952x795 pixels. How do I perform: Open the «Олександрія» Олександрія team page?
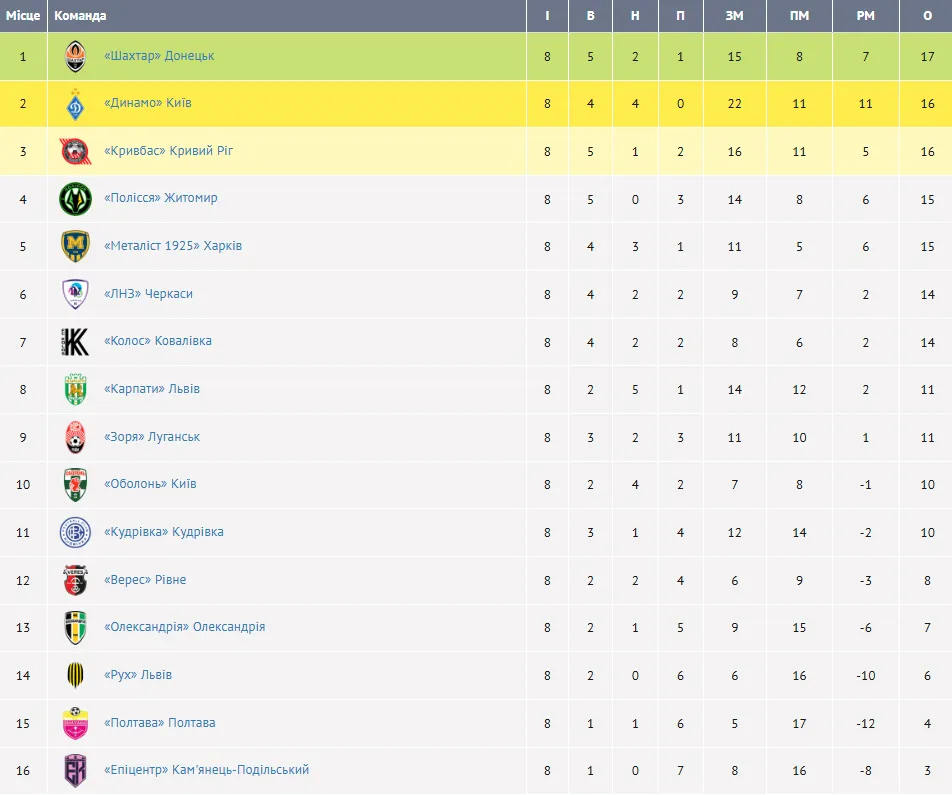184,627
